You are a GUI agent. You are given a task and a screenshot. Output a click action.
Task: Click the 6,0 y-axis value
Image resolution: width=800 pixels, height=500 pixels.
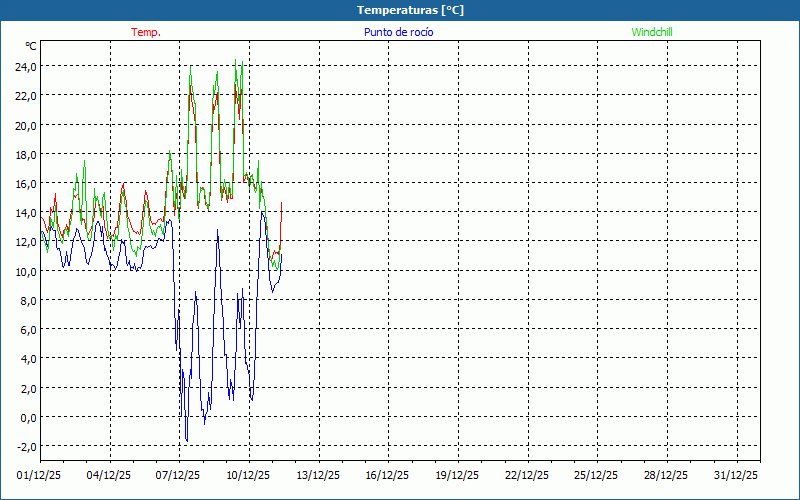[x=28, y=329]
